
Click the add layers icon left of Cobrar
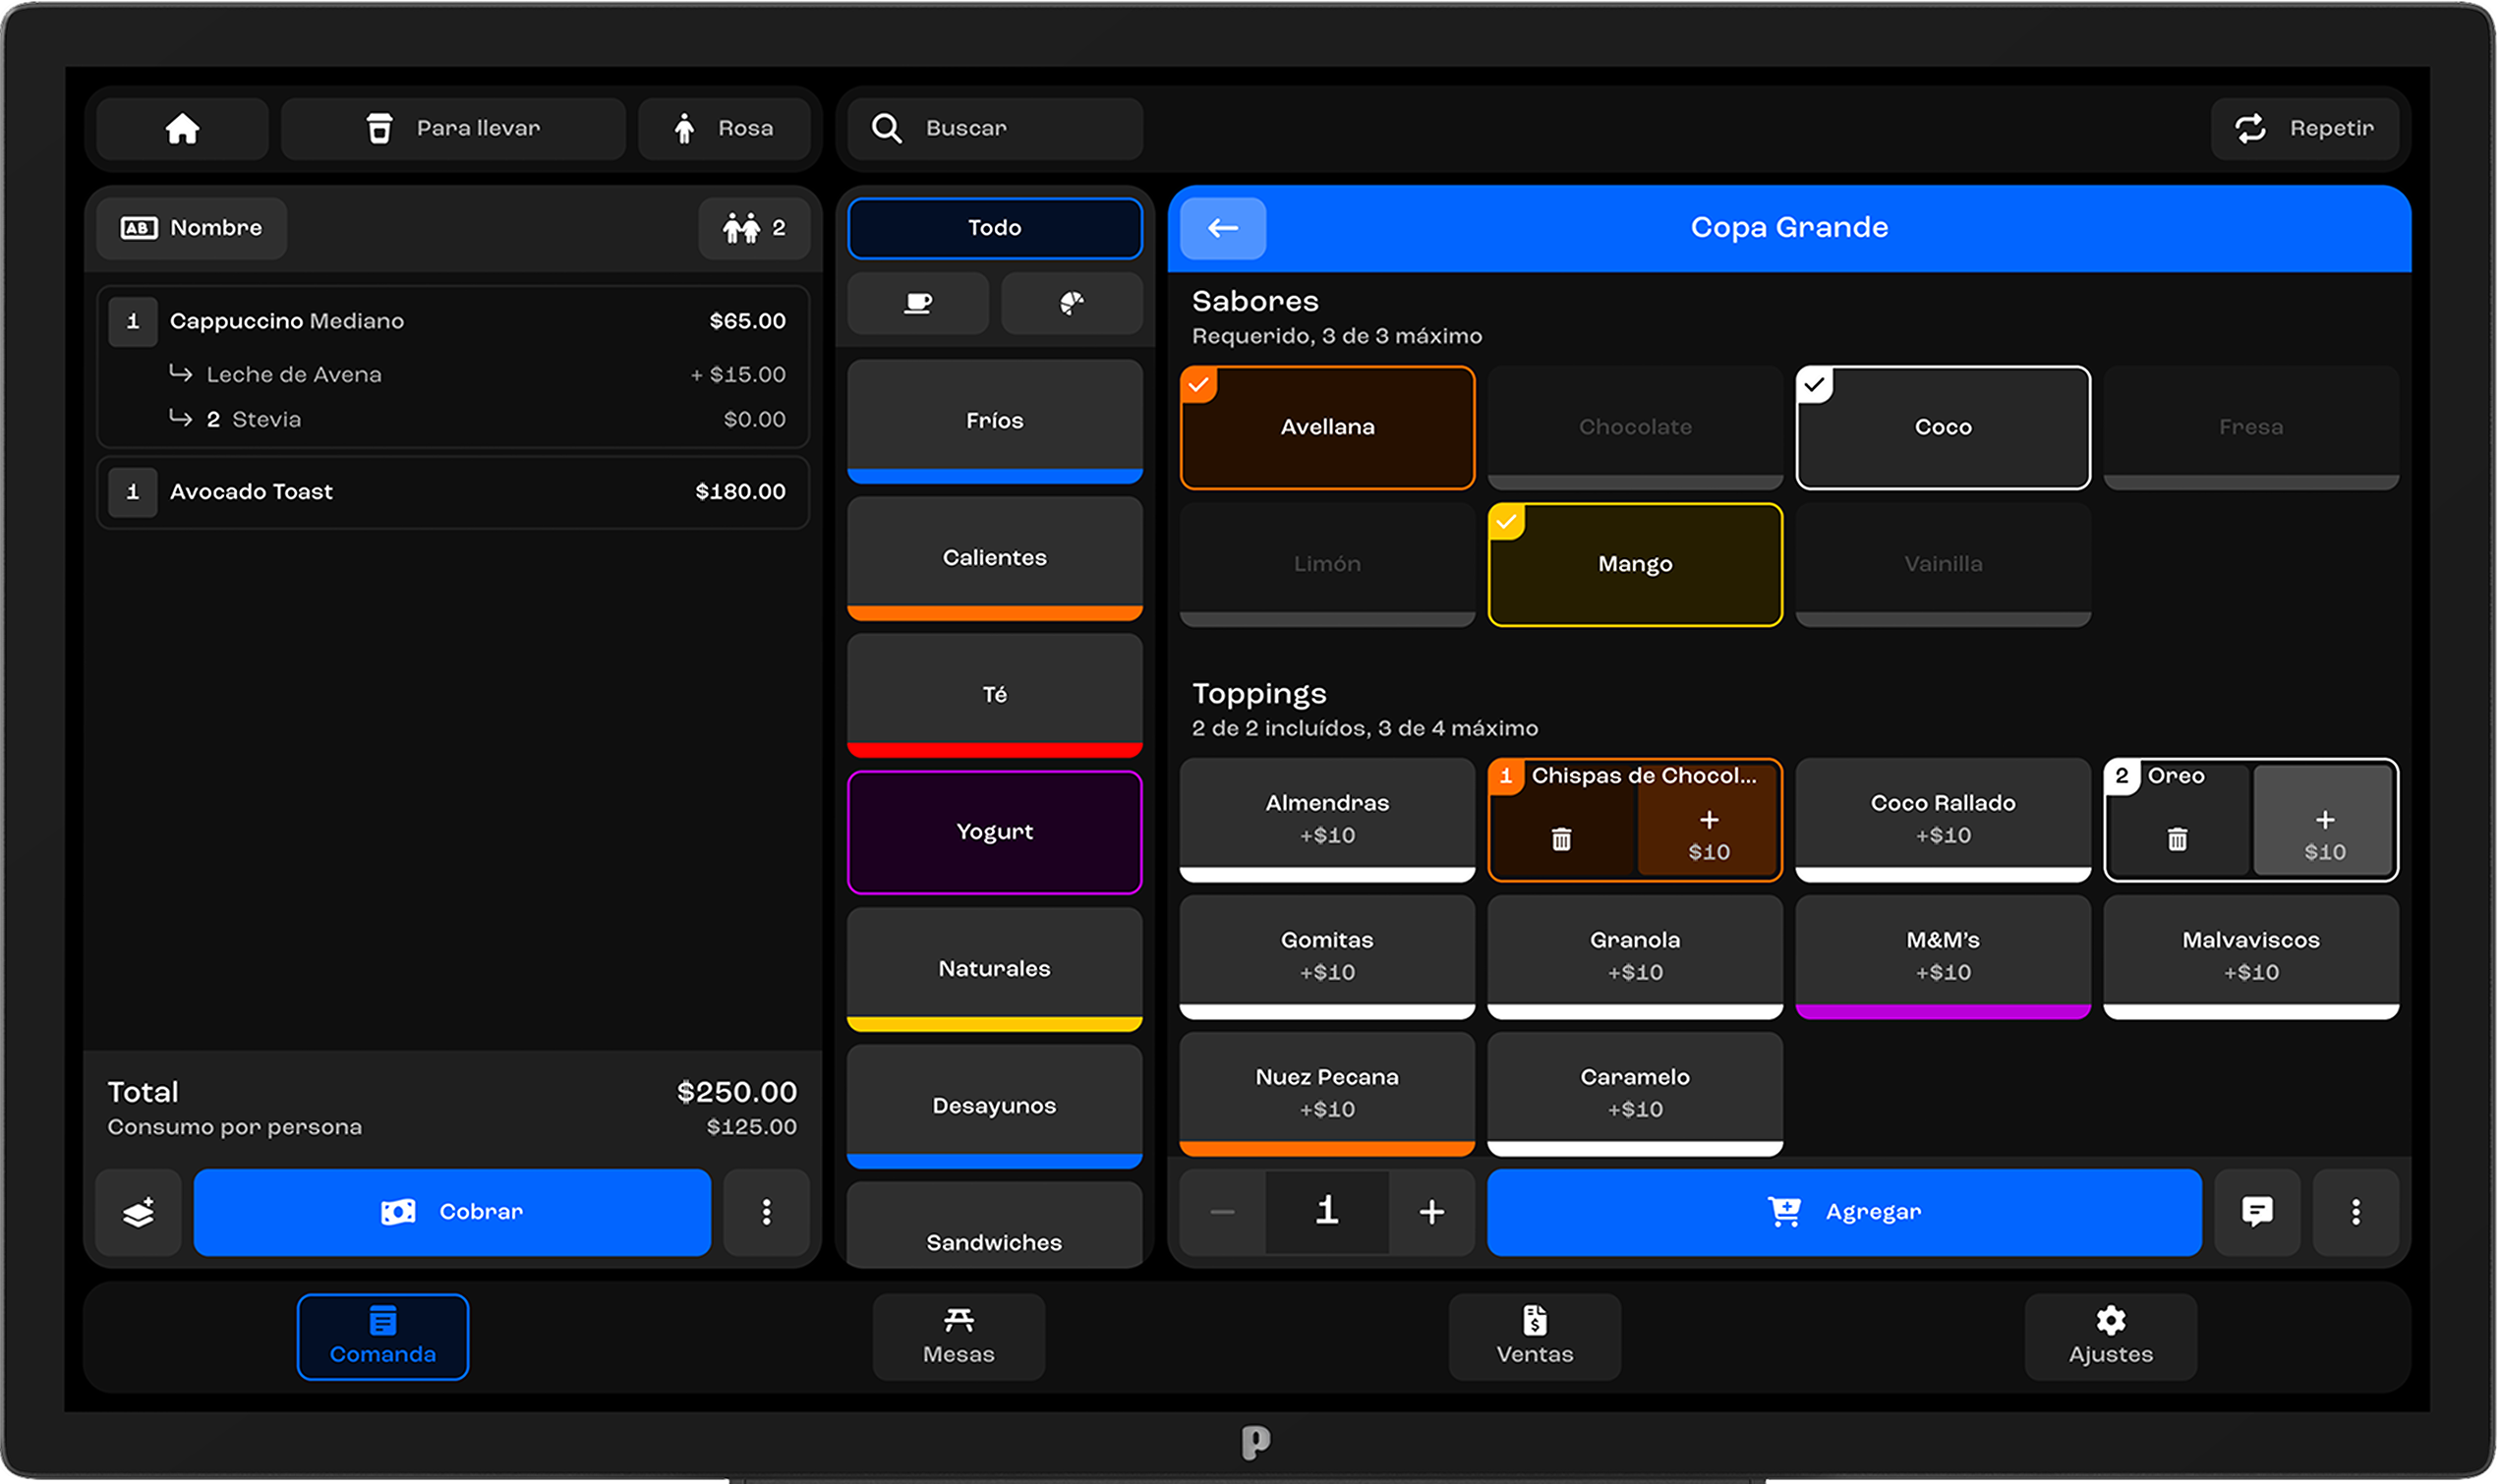click(138, 1212)
